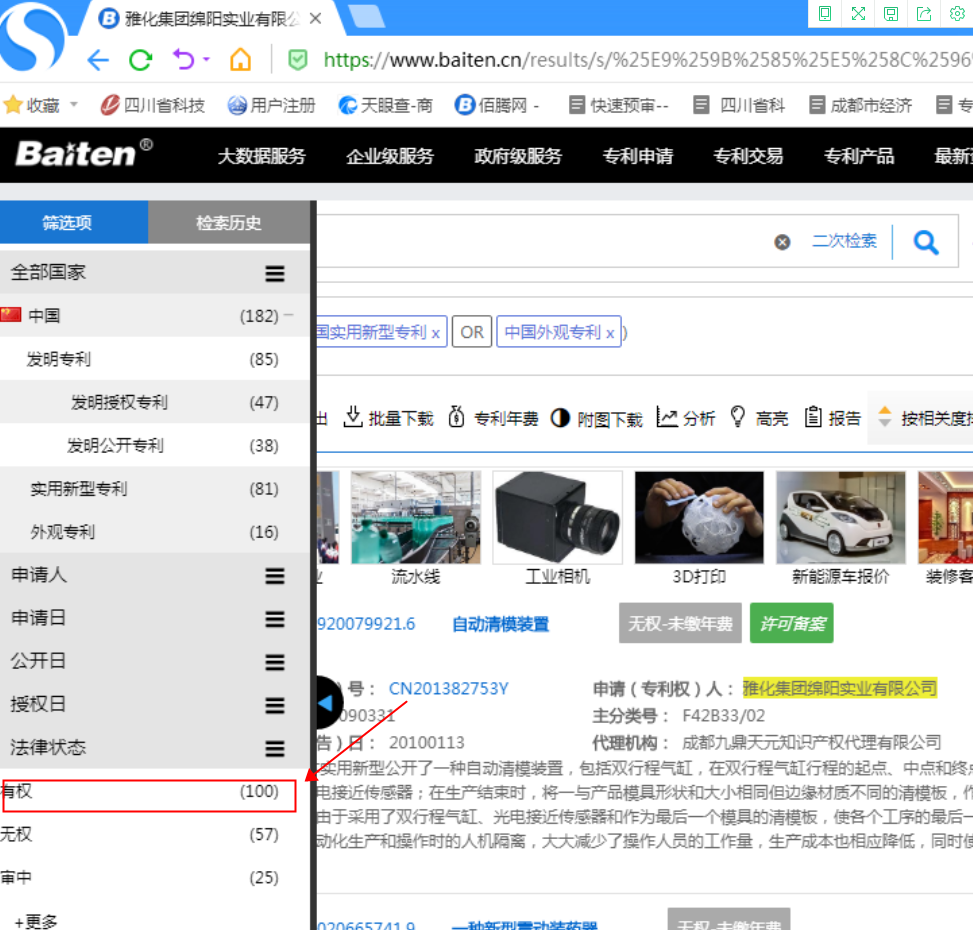Click the 工业相机 thumbnail image
973x930 pixels.
coord(557,517)
